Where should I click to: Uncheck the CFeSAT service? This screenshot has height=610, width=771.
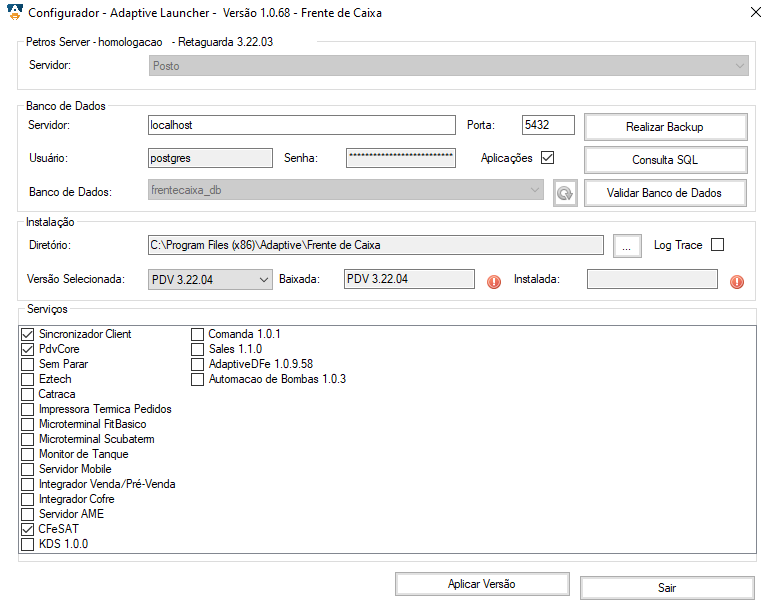28,529
